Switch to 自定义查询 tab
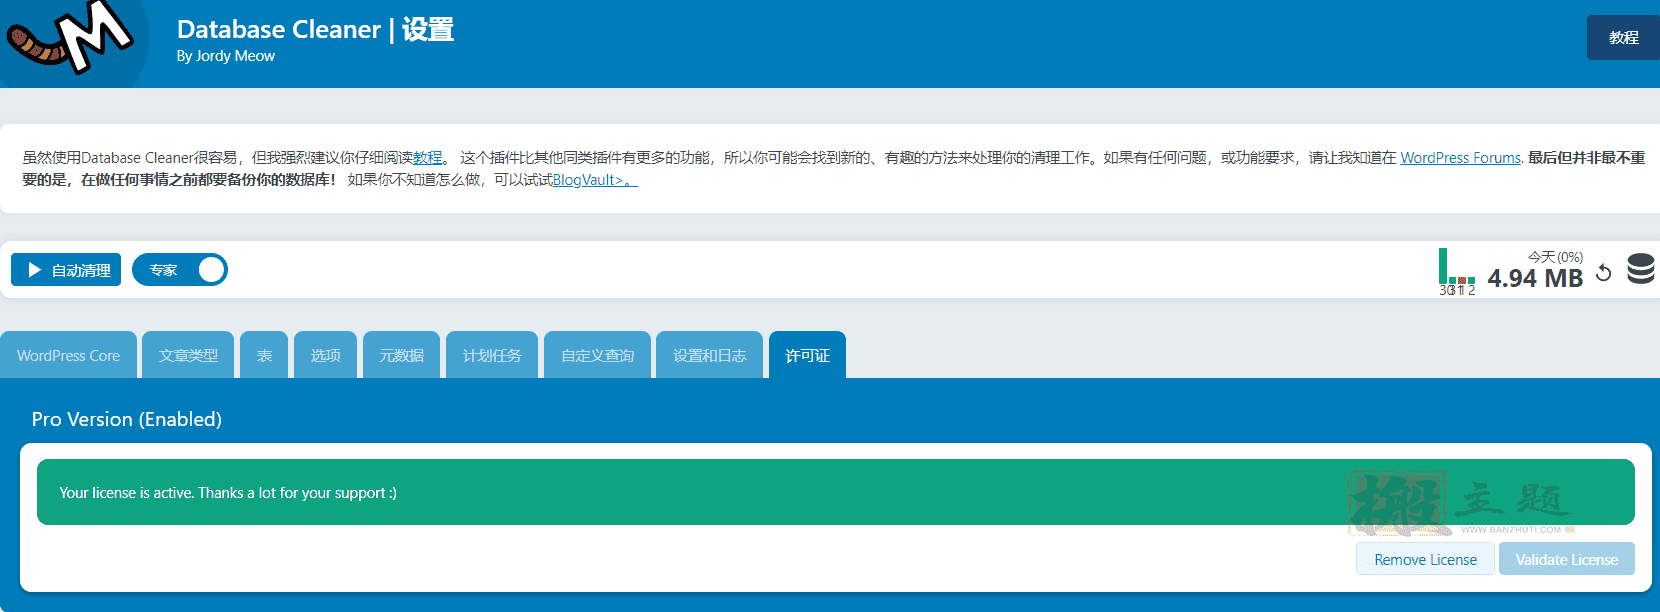This screenshot has width=1660, height=612. click(x=597, y=355)
